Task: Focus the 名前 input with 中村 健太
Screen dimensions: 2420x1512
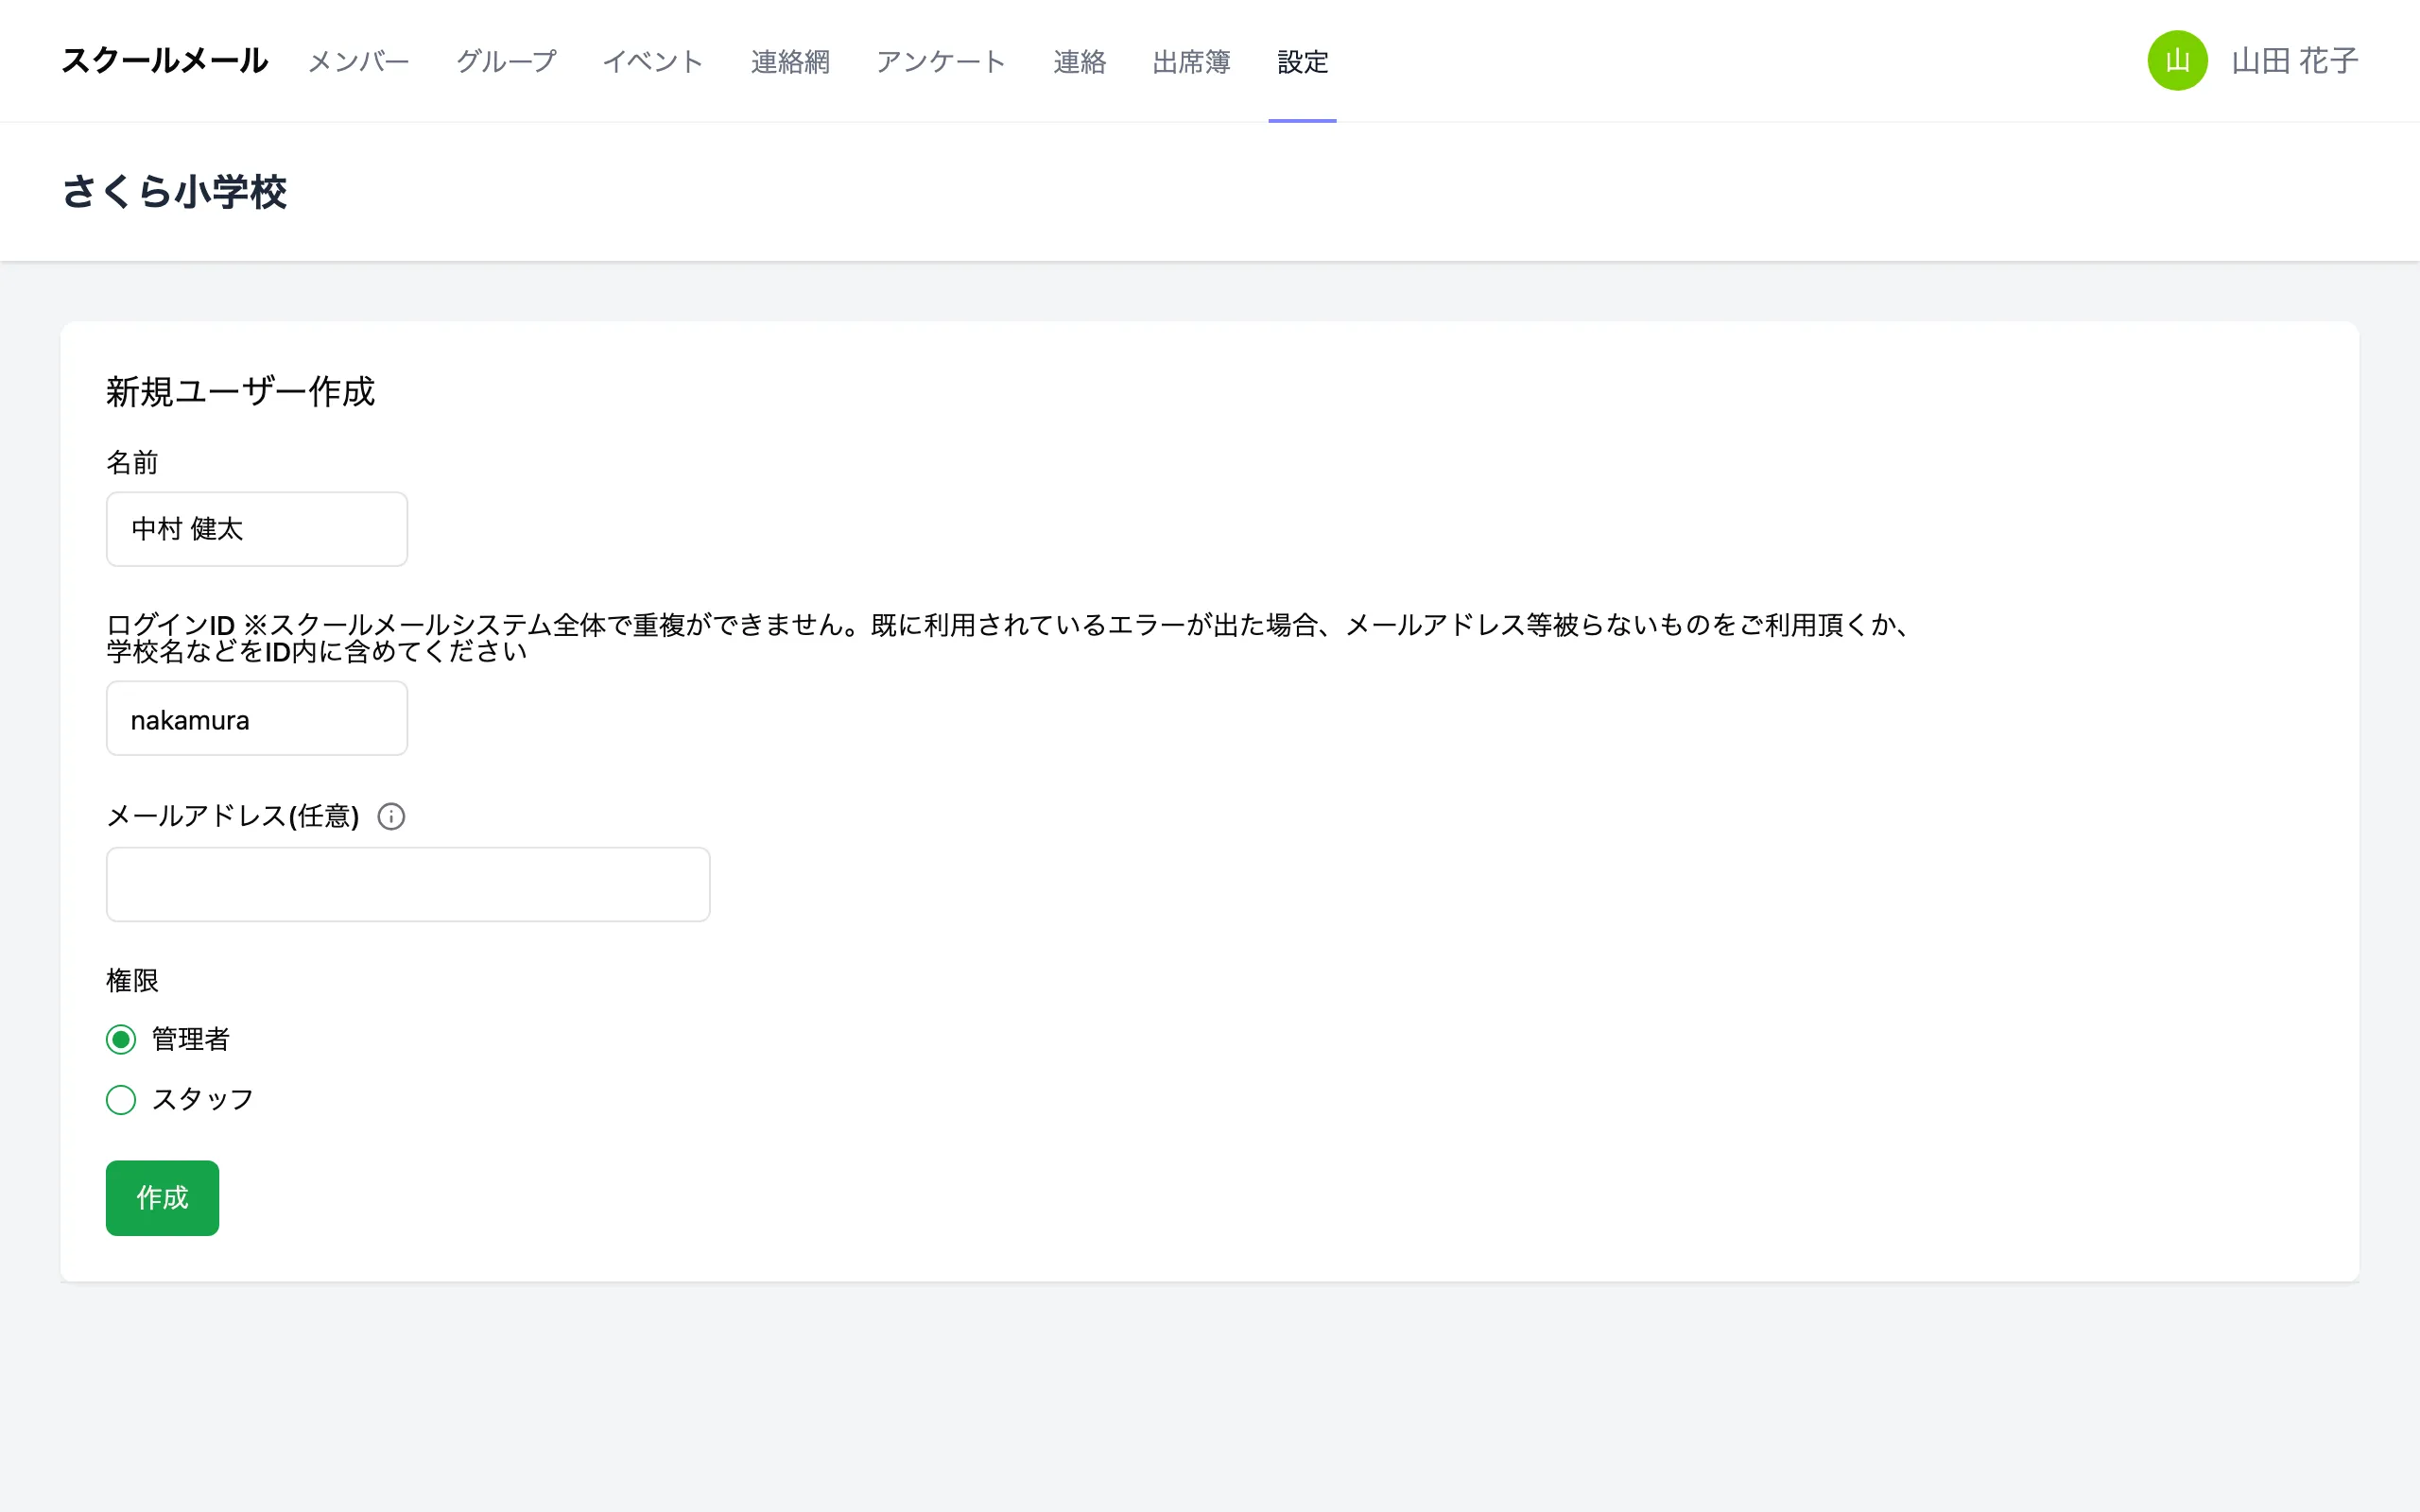Action: click(257, 529)
